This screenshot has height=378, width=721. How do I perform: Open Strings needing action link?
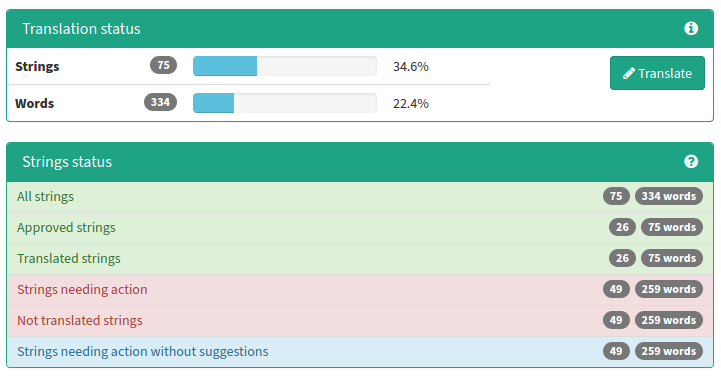pos(82,289)
